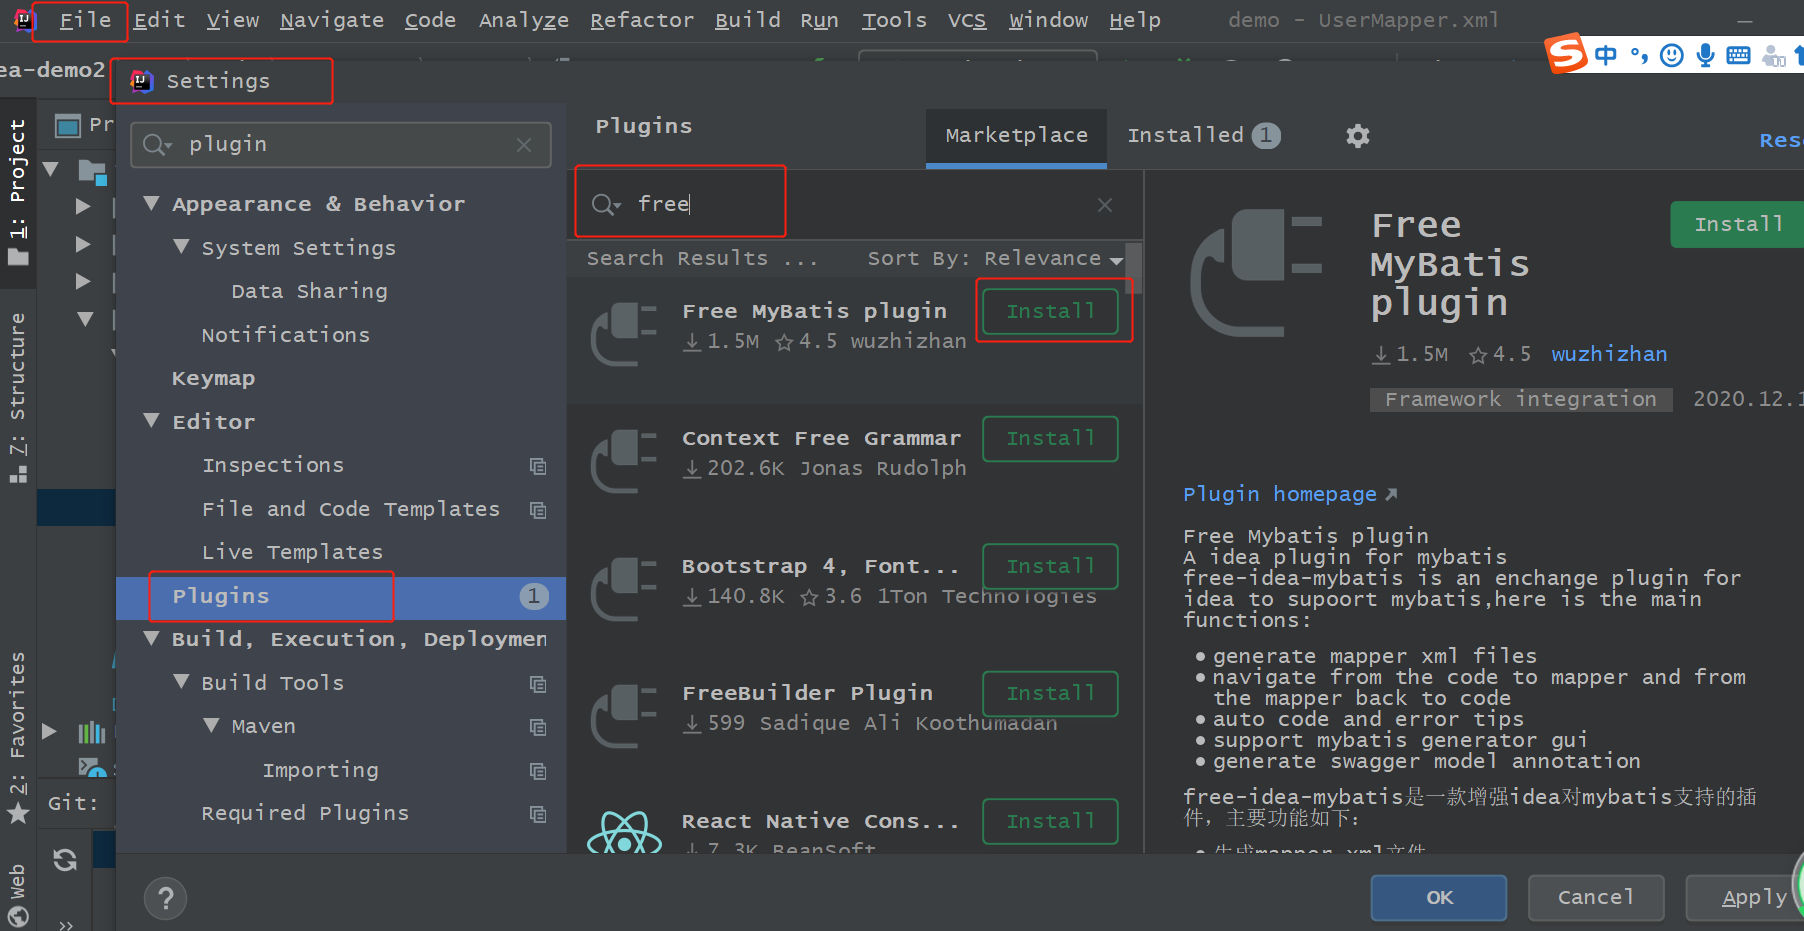The height and width of the screenshot is (931, 1804).
Task: Click the Sogou input method S icon
Action: 1566,53
